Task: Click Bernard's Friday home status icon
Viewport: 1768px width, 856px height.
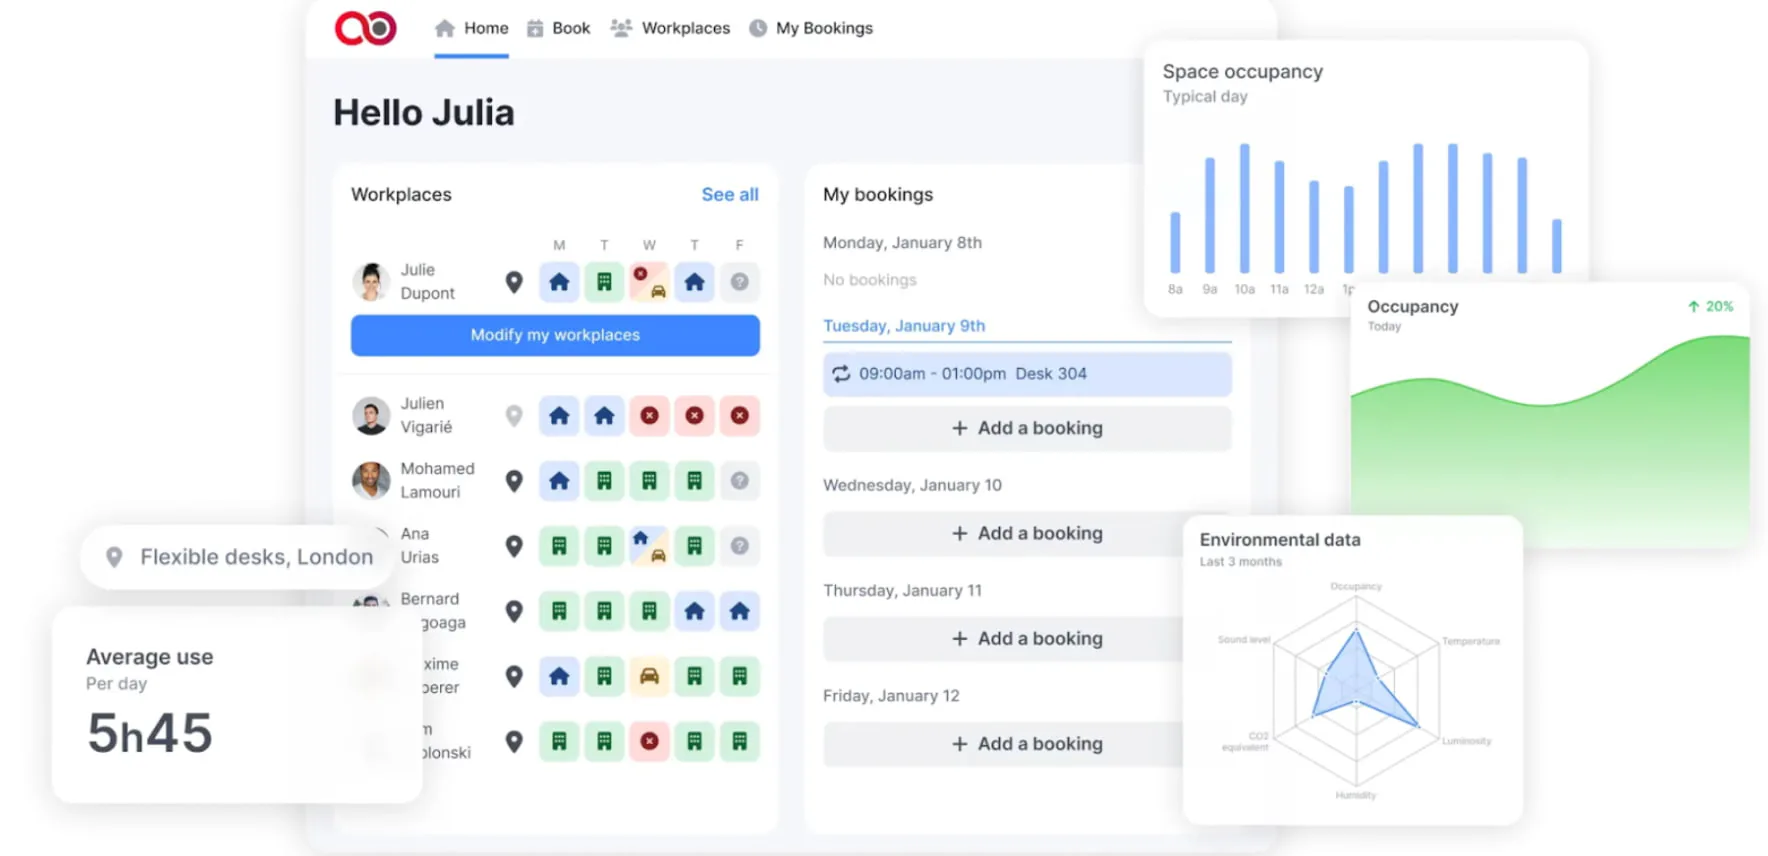Action: pyautogui.click(x=739, y=611)
